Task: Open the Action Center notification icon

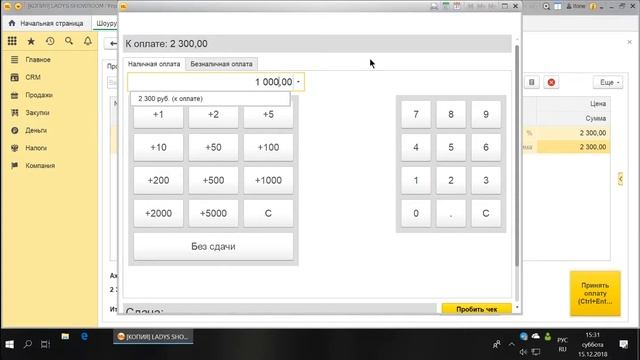Action: [x=623, y=344]
